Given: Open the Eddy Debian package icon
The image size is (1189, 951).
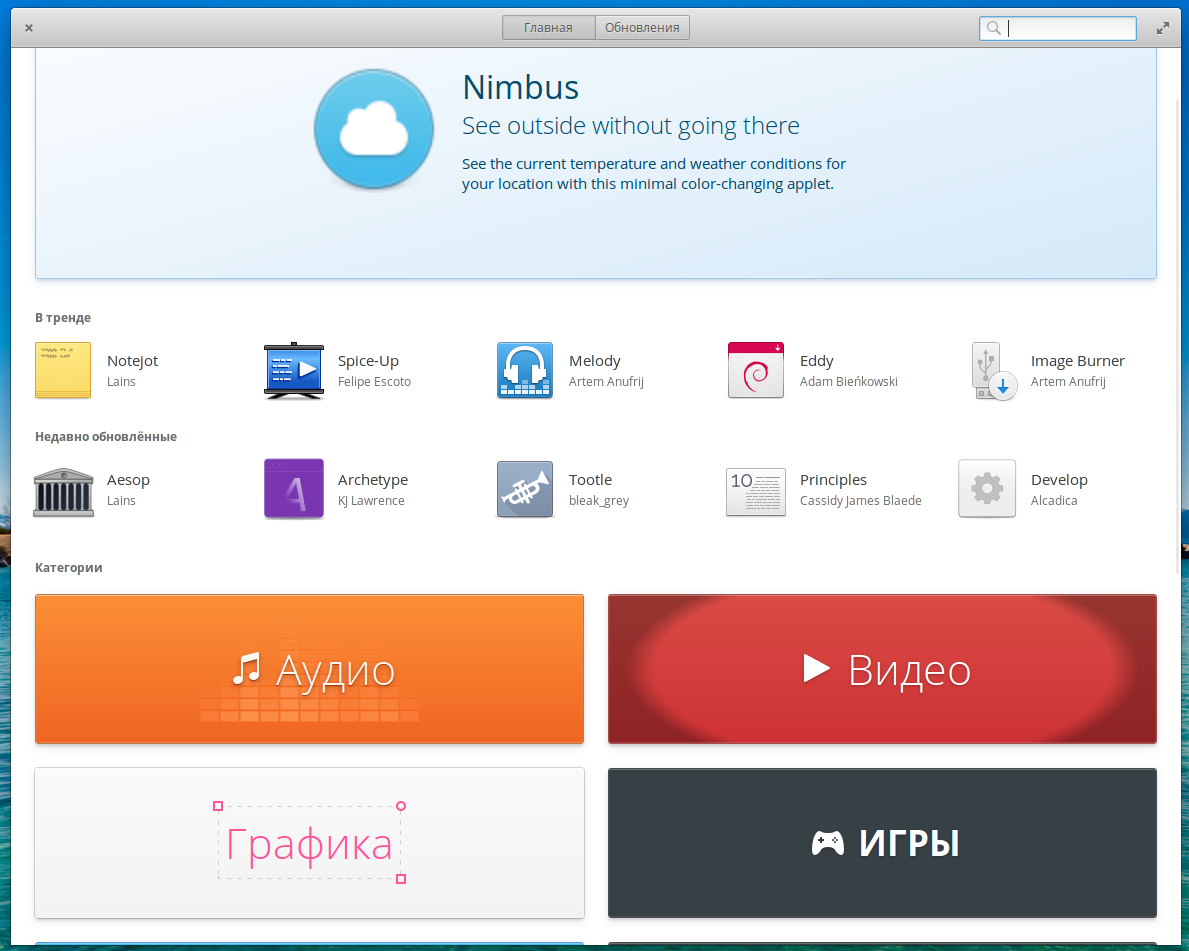Looking at the screenshot, I should (x=756, y=370).
